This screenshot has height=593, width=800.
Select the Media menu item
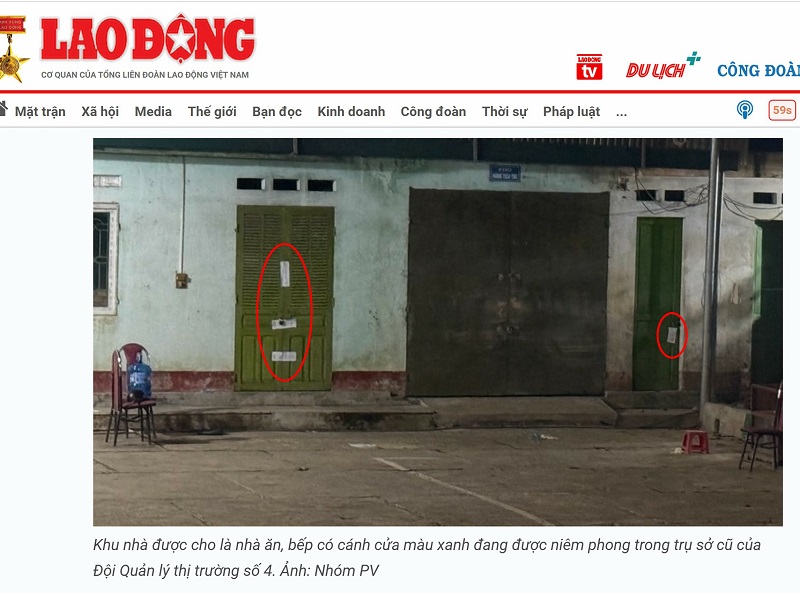click(x=153, y=112)
